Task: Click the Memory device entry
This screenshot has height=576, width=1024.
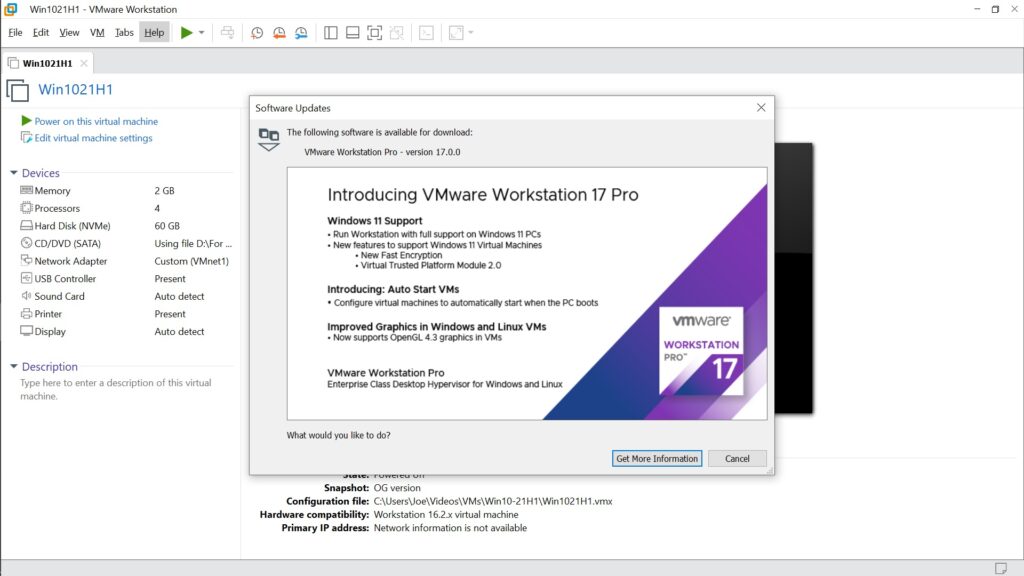Action: [x=52, y=191]
